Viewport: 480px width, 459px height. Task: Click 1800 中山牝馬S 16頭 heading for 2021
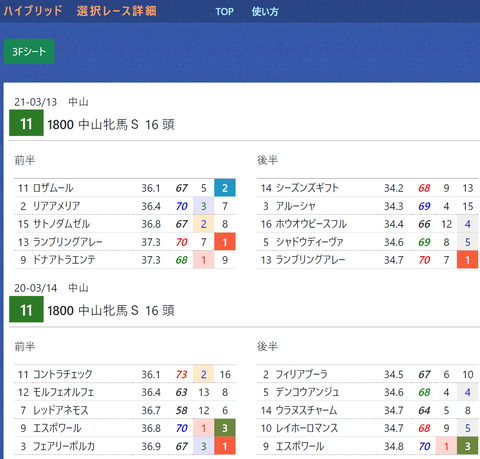pyautogui.click(x=111, y=125)
